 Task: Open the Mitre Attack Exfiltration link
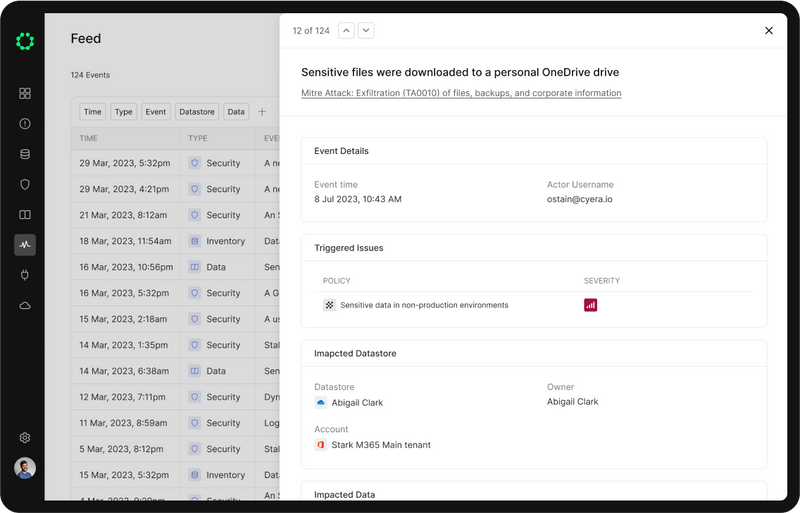[x=461, y=93]
